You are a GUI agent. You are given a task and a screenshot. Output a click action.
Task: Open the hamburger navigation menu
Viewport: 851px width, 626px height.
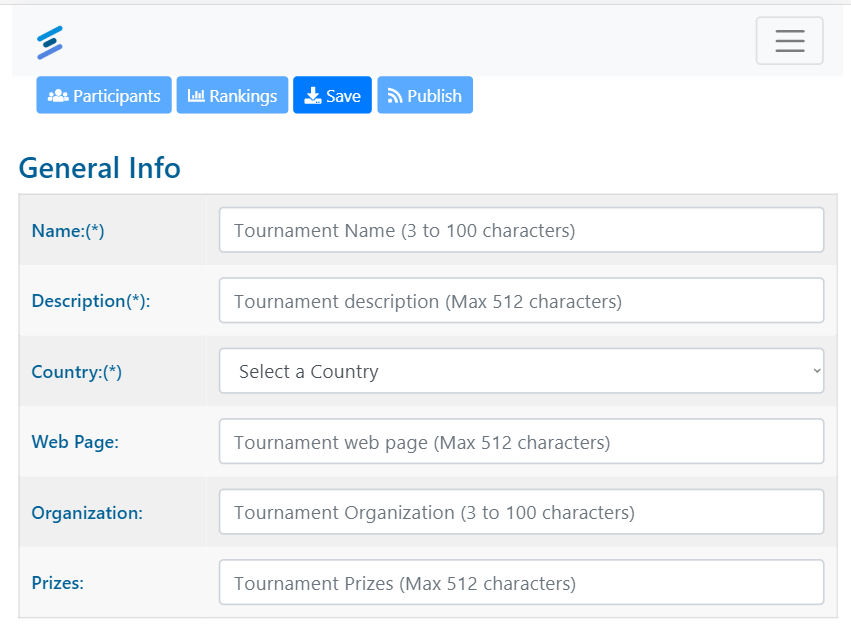pos(789,41)
